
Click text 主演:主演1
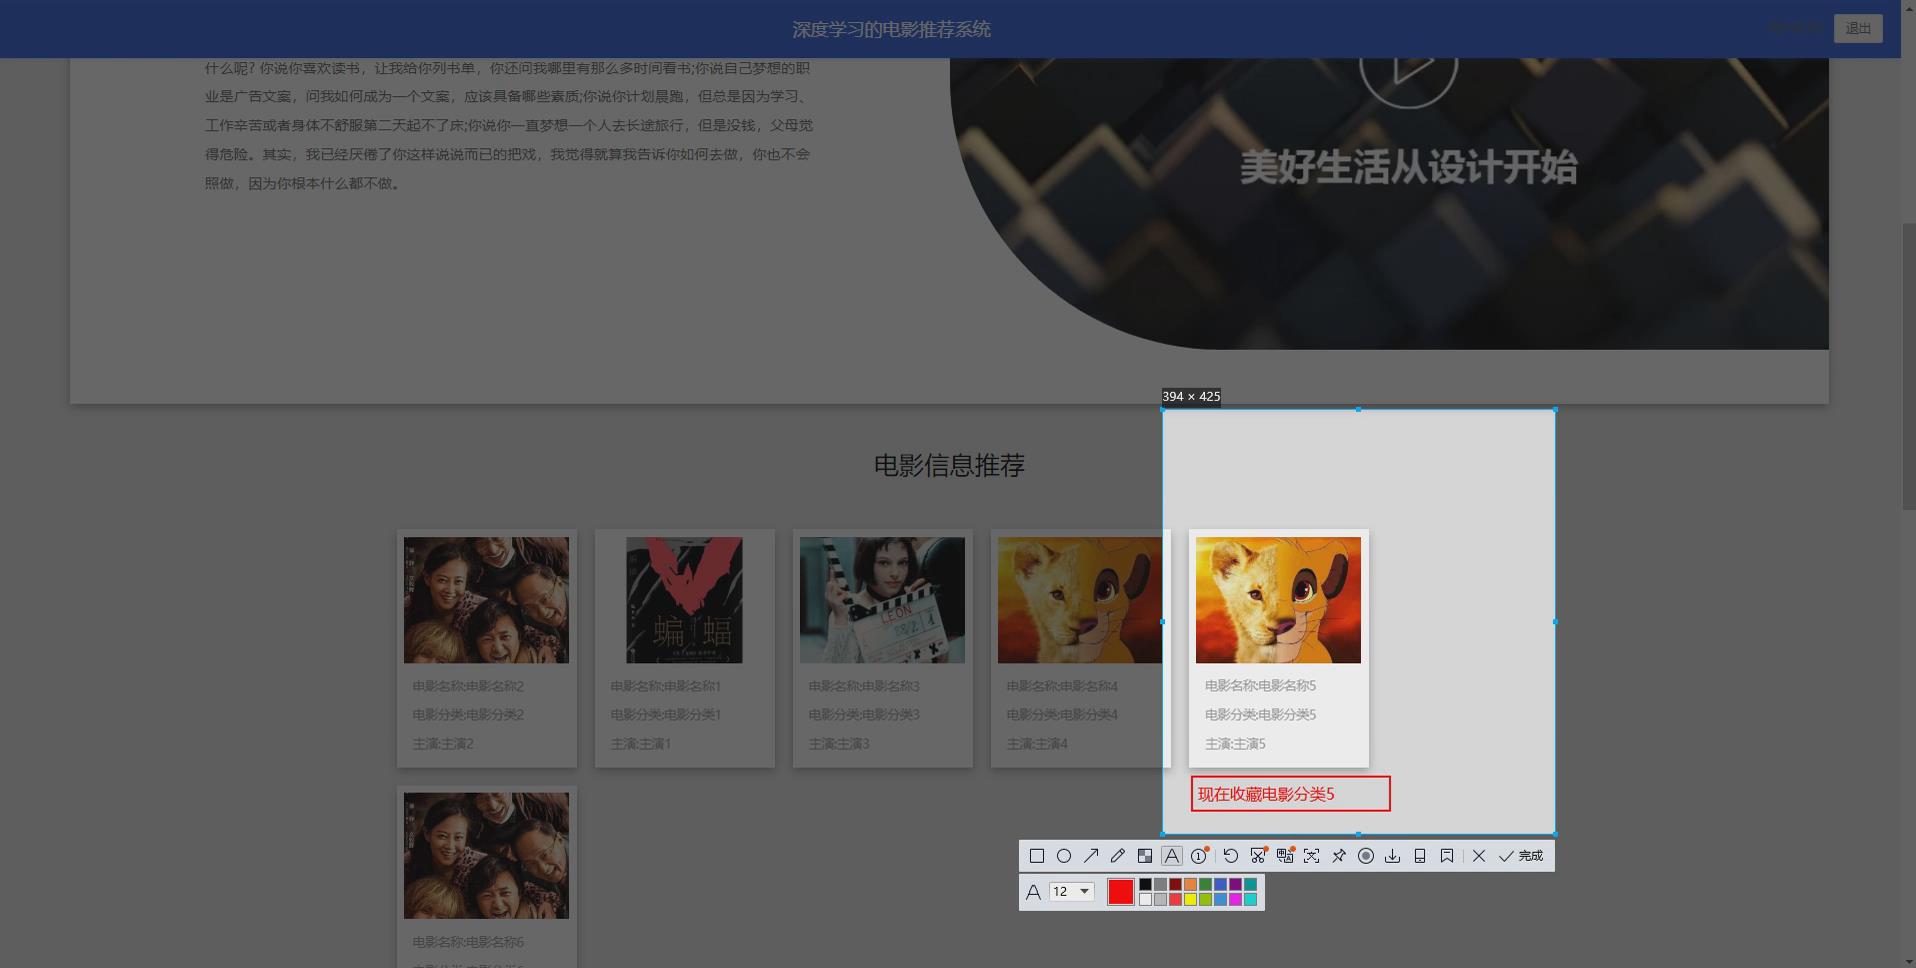click(641, 743)
